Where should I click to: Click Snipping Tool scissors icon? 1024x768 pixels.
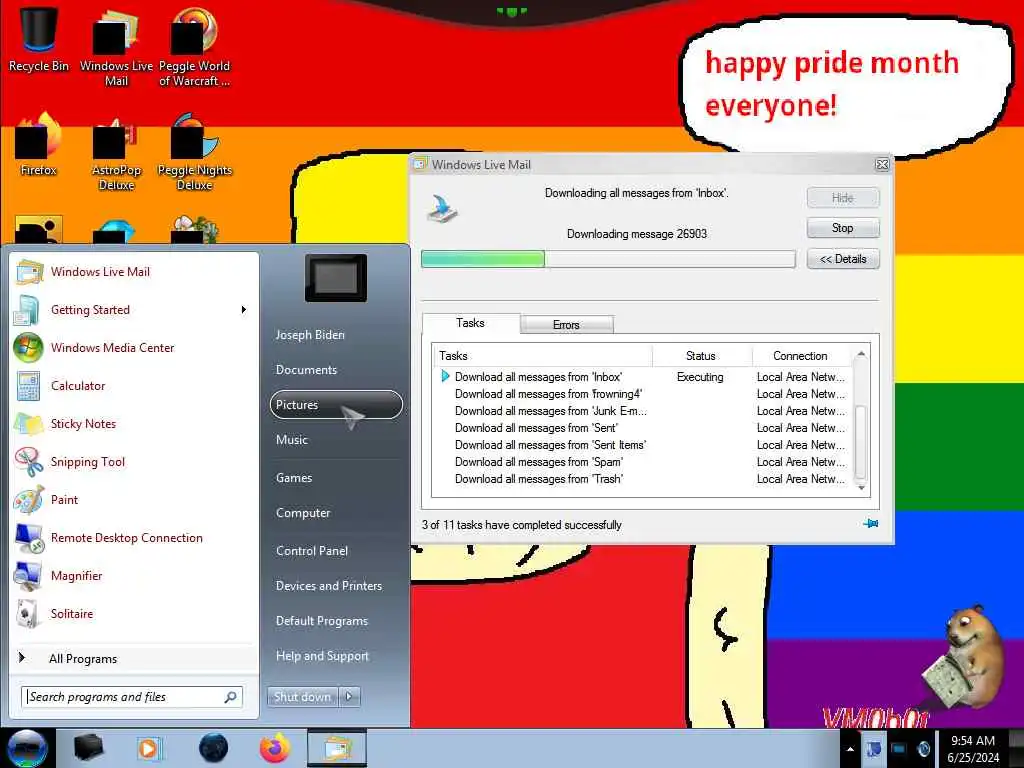(x=28, y=462)
